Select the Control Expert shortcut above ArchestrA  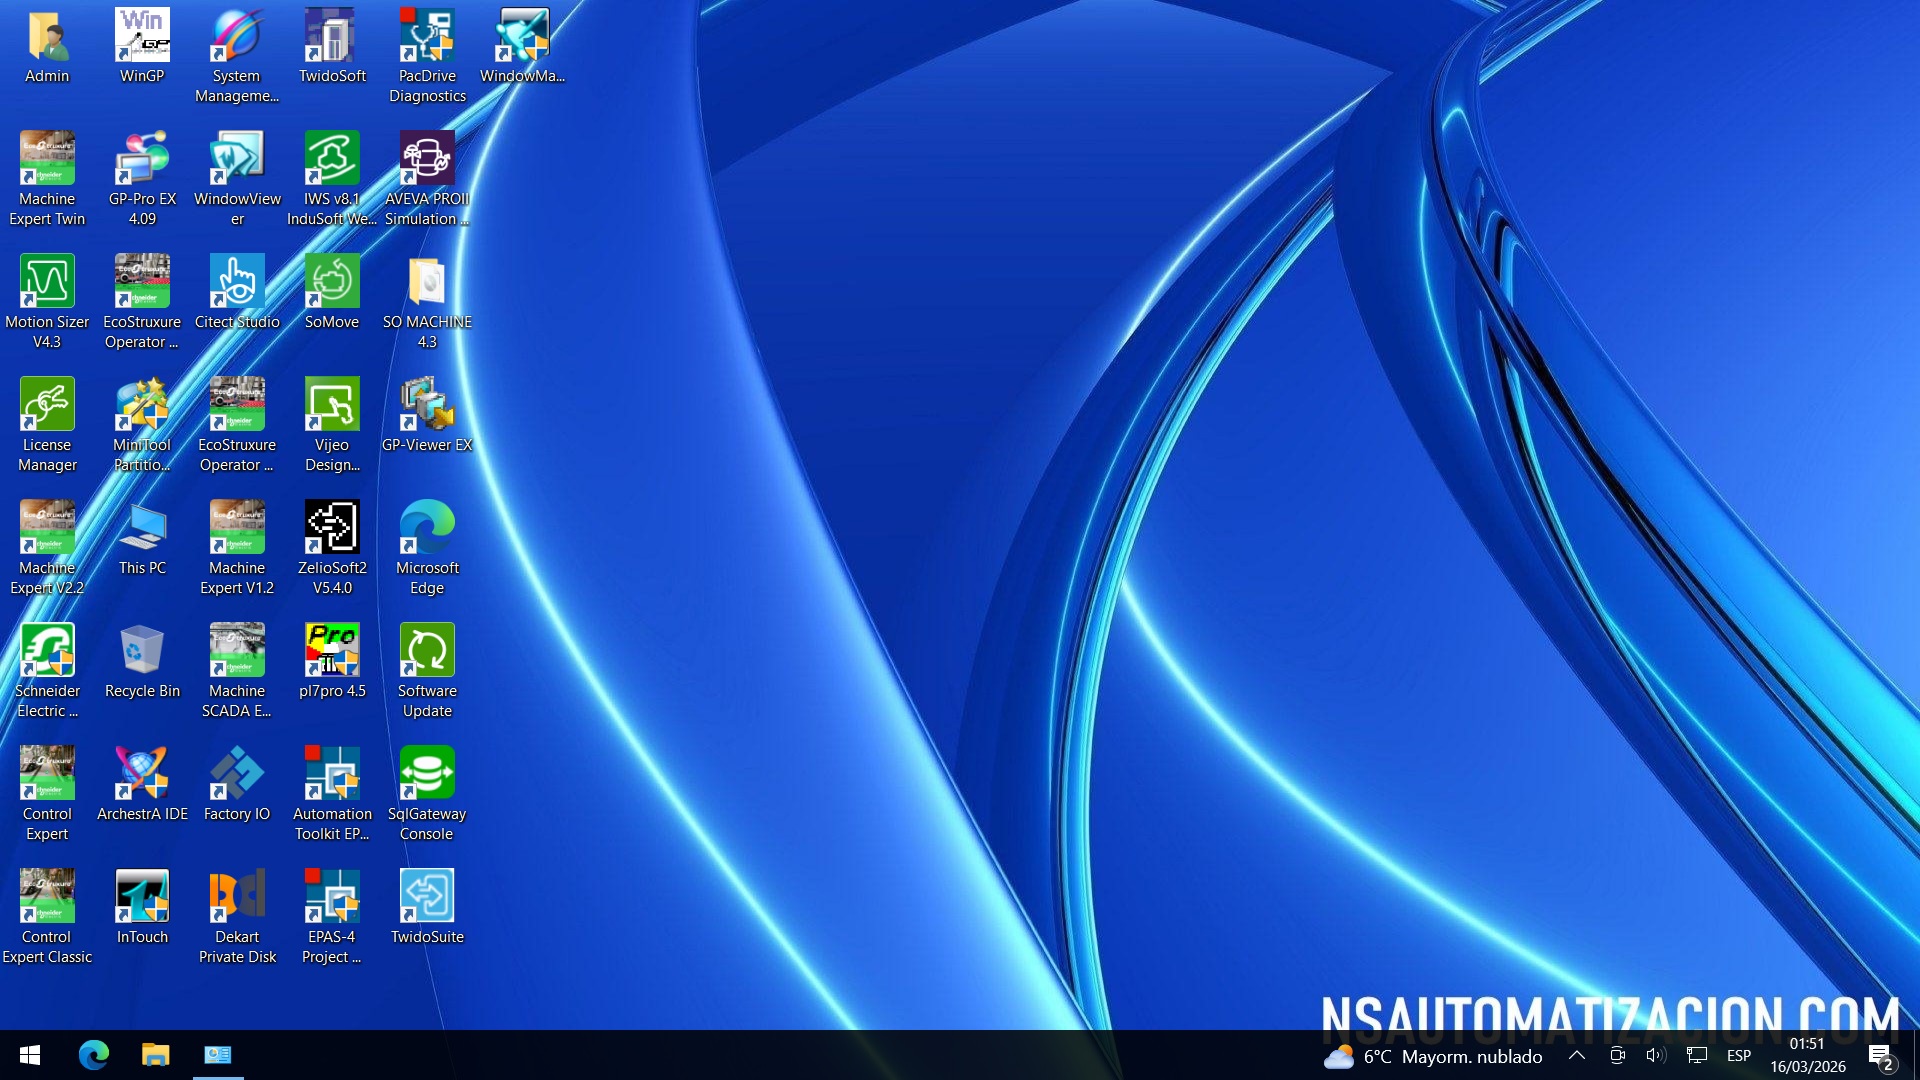point(47,795)
